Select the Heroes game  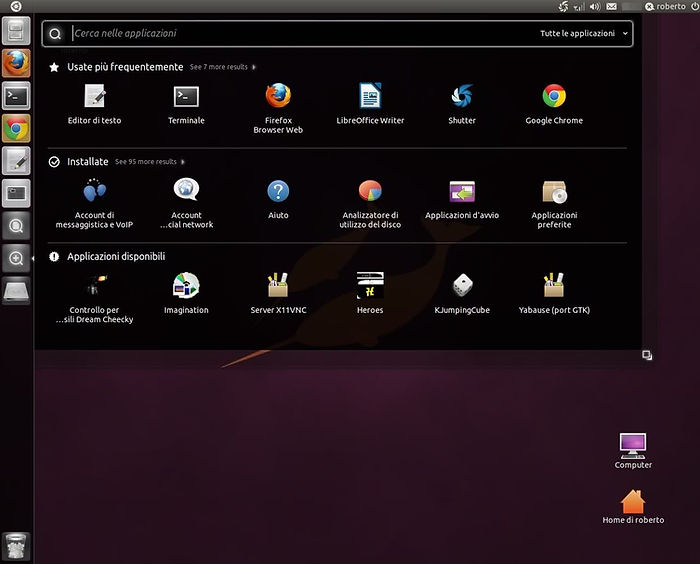pos(370,293)
